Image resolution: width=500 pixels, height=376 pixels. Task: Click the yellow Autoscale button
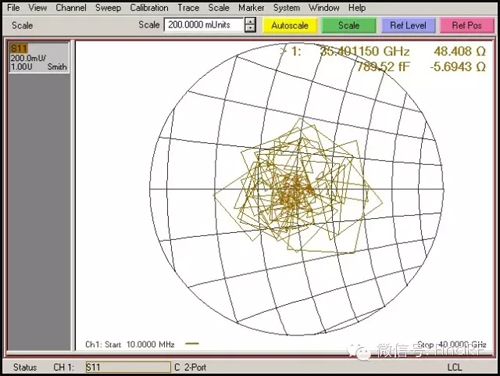[x=290, y=26]
